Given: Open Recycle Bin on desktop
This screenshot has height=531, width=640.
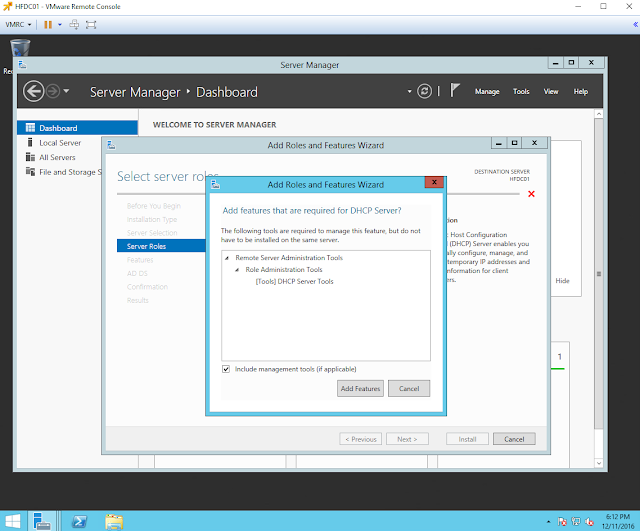Looking at the screenshot, I should pos(19,48).
